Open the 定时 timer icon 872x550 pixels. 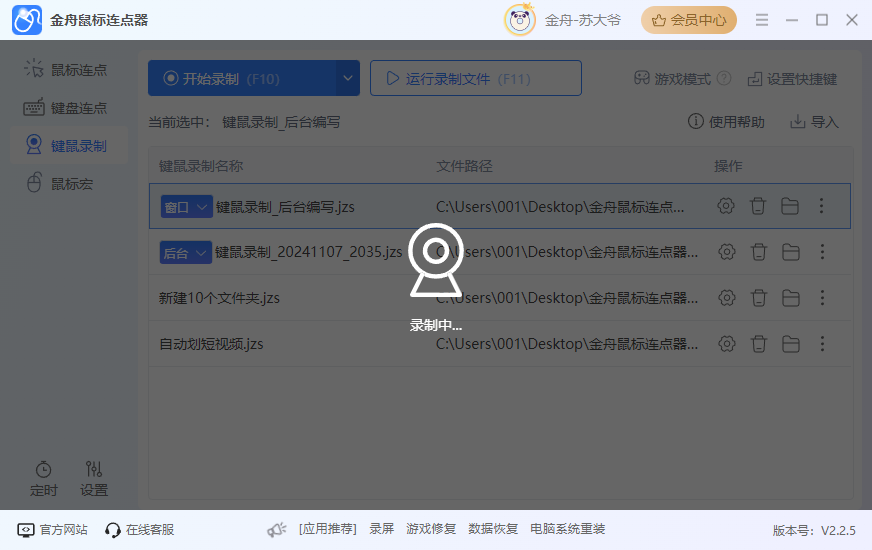coord(43,470)
